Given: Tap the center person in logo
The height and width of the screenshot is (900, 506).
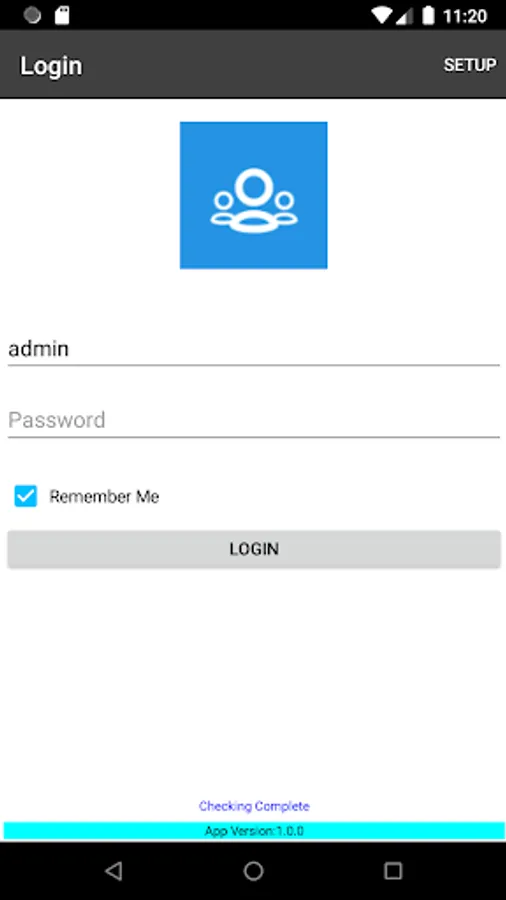Looking at the screenshot, I should click(x=252, y=199).
